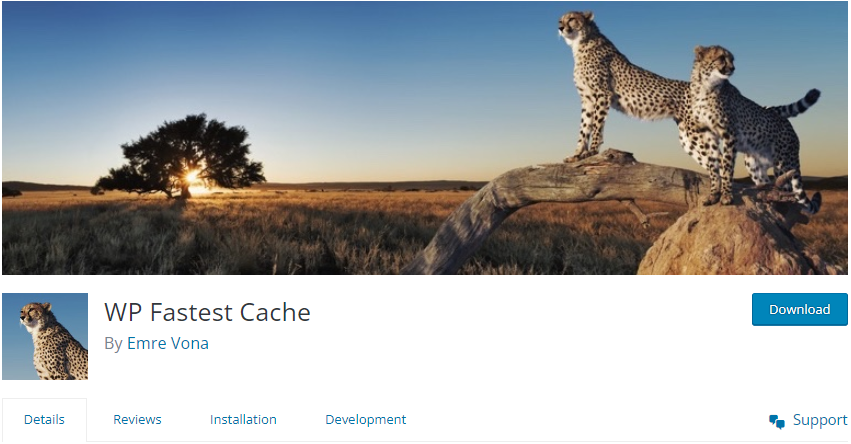Open the Installation tab
The width and height of the screenshot is (851, 444).
click(x=243, y=420)
